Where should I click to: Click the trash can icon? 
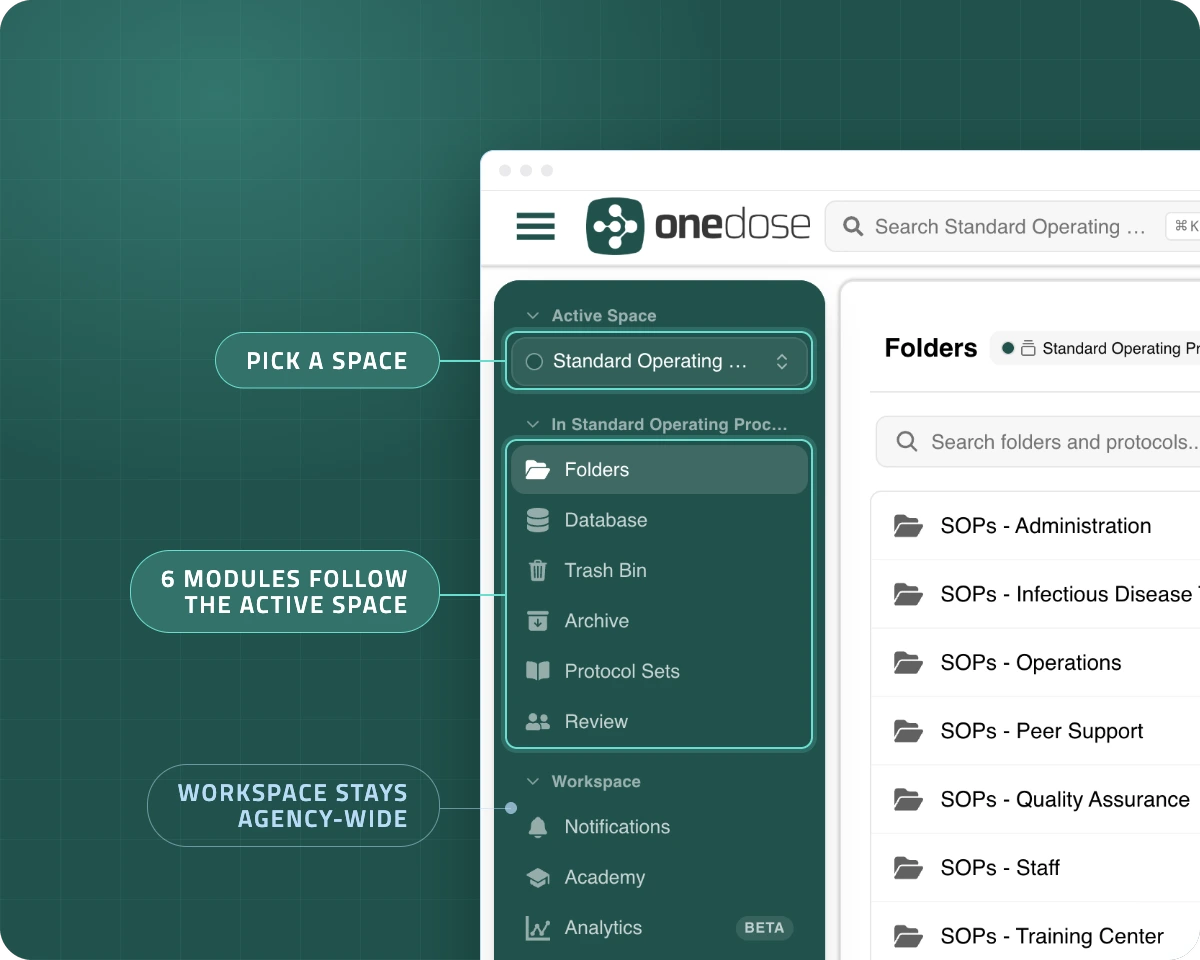538,570
